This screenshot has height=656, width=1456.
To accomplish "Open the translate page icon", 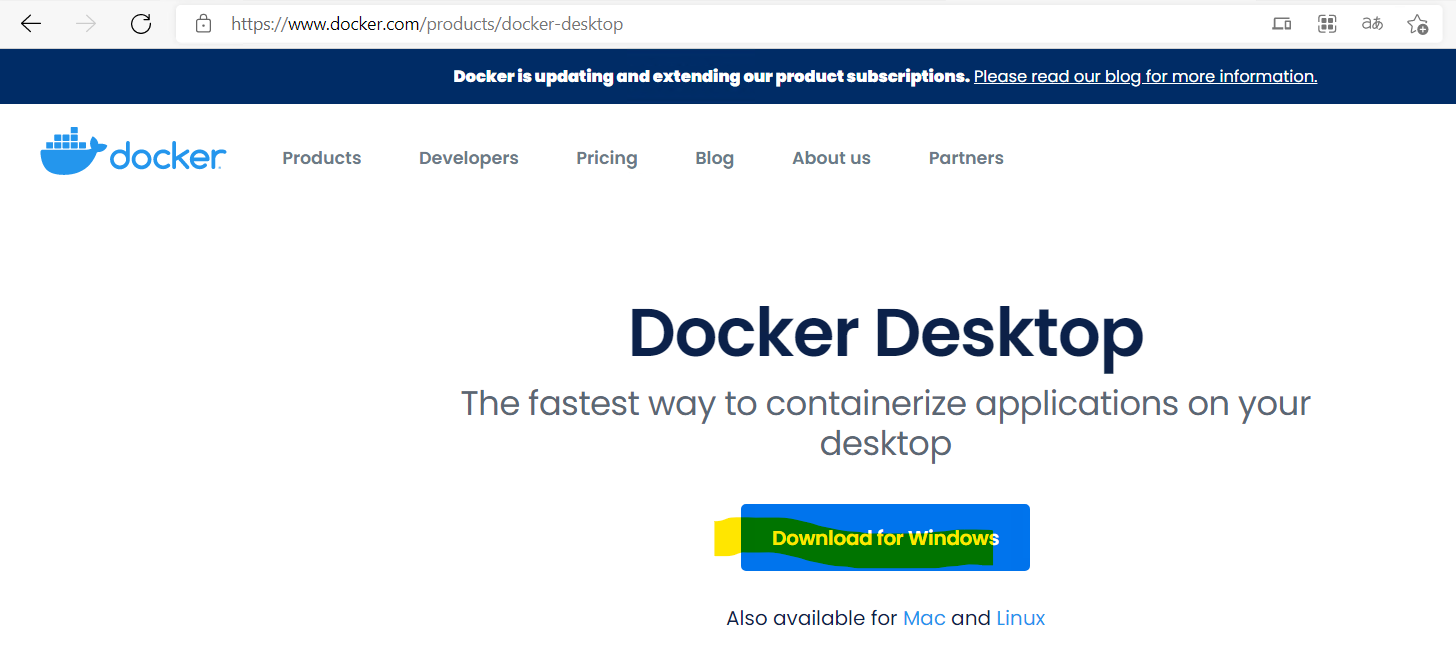I will [1372, 24].
